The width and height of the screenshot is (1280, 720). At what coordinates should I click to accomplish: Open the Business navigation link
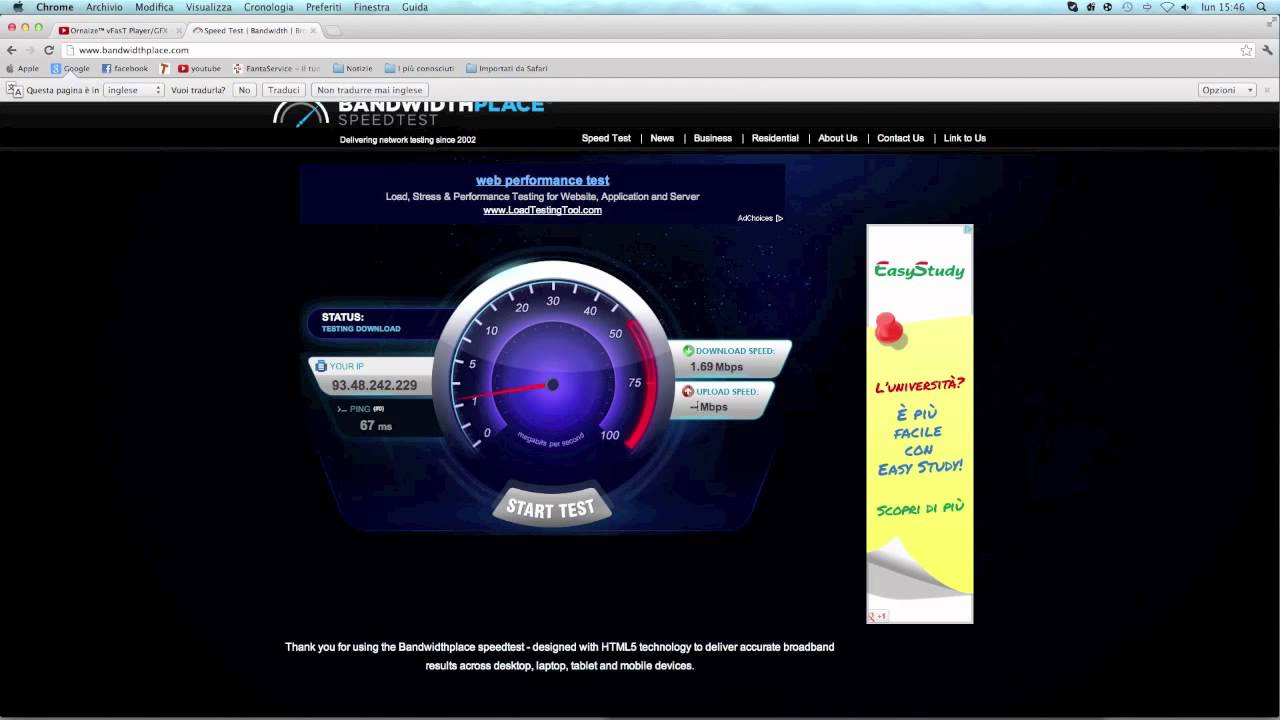coord(713,138)
